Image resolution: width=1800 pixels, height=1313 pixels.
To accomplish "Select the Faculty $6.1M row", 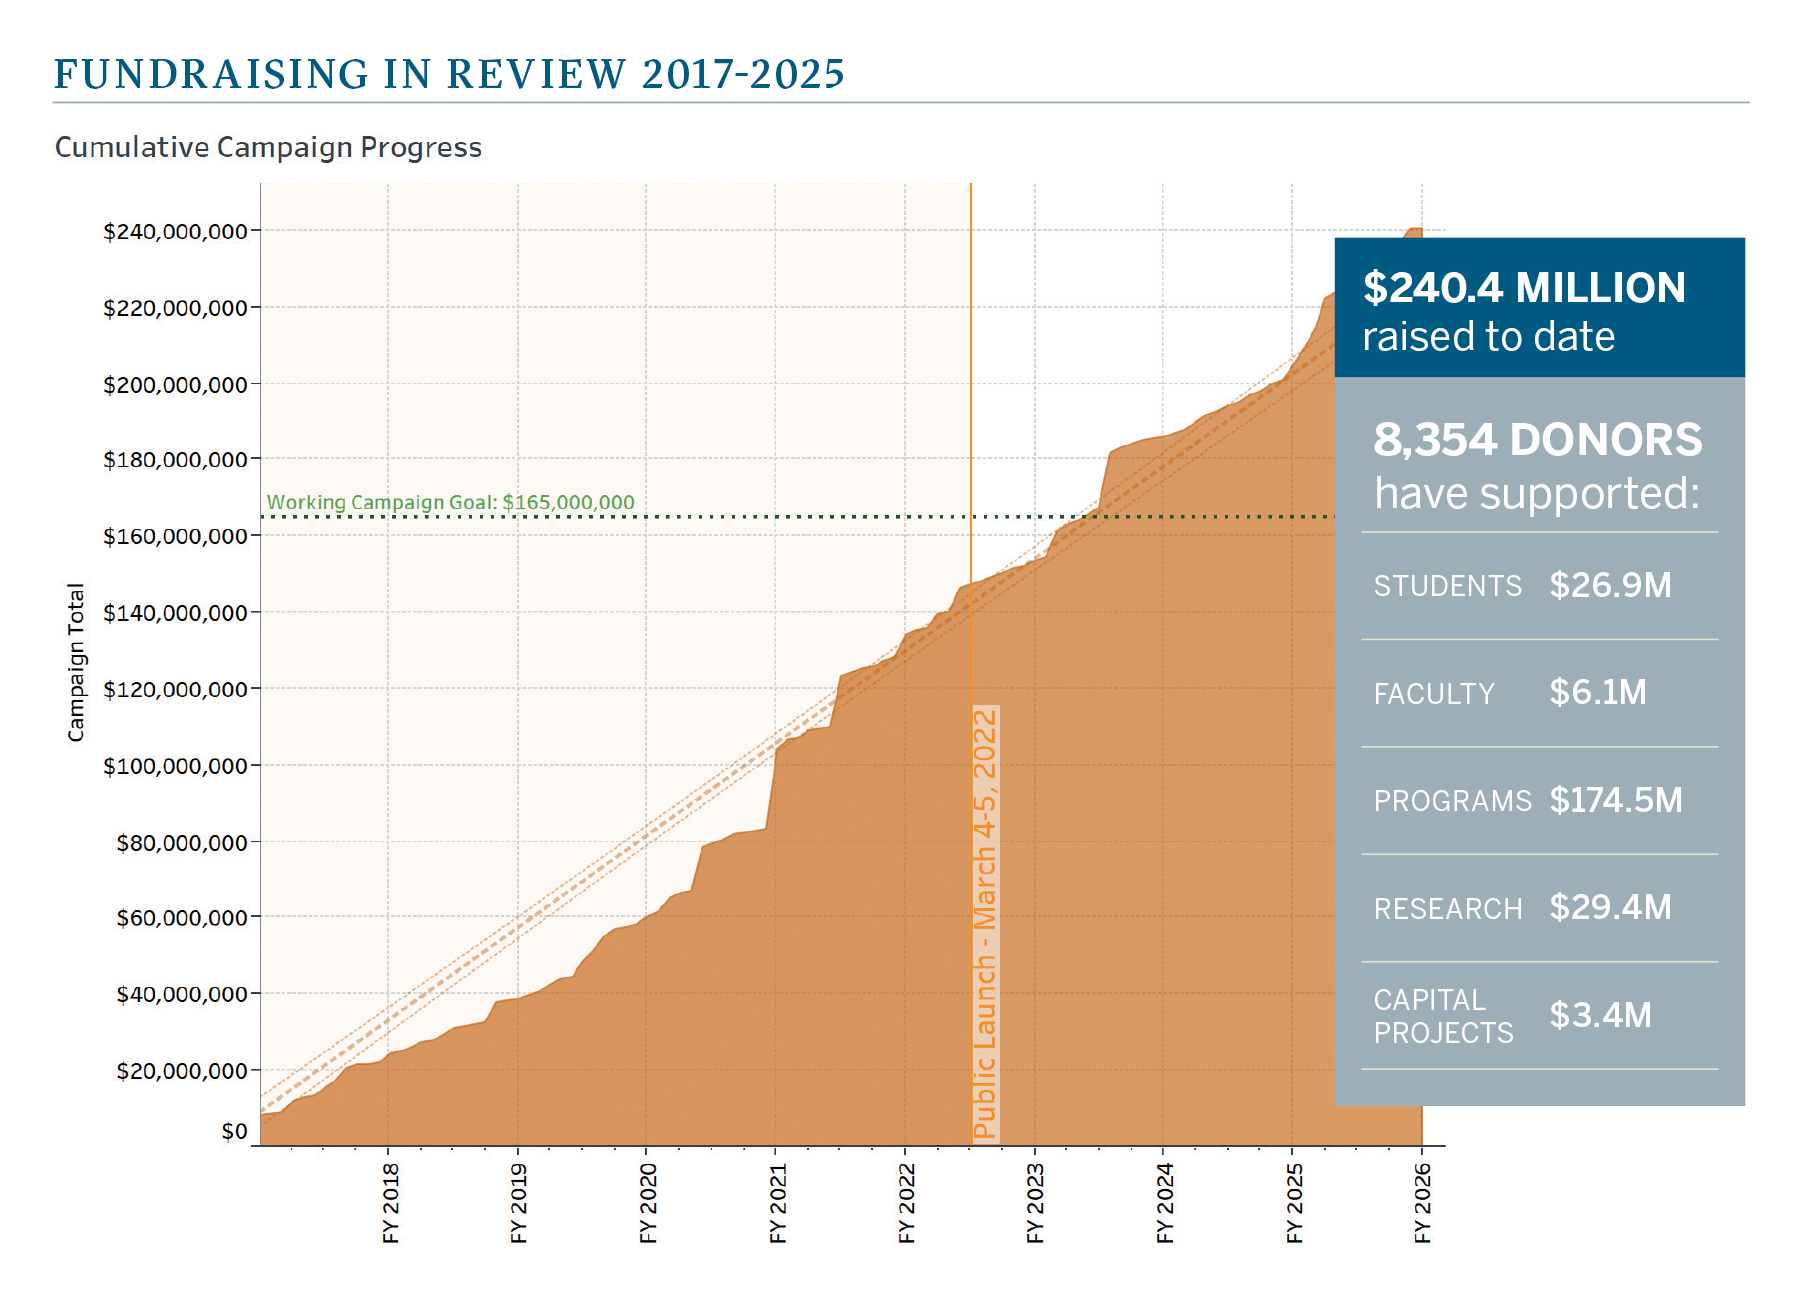I will tap(1538, 693).
